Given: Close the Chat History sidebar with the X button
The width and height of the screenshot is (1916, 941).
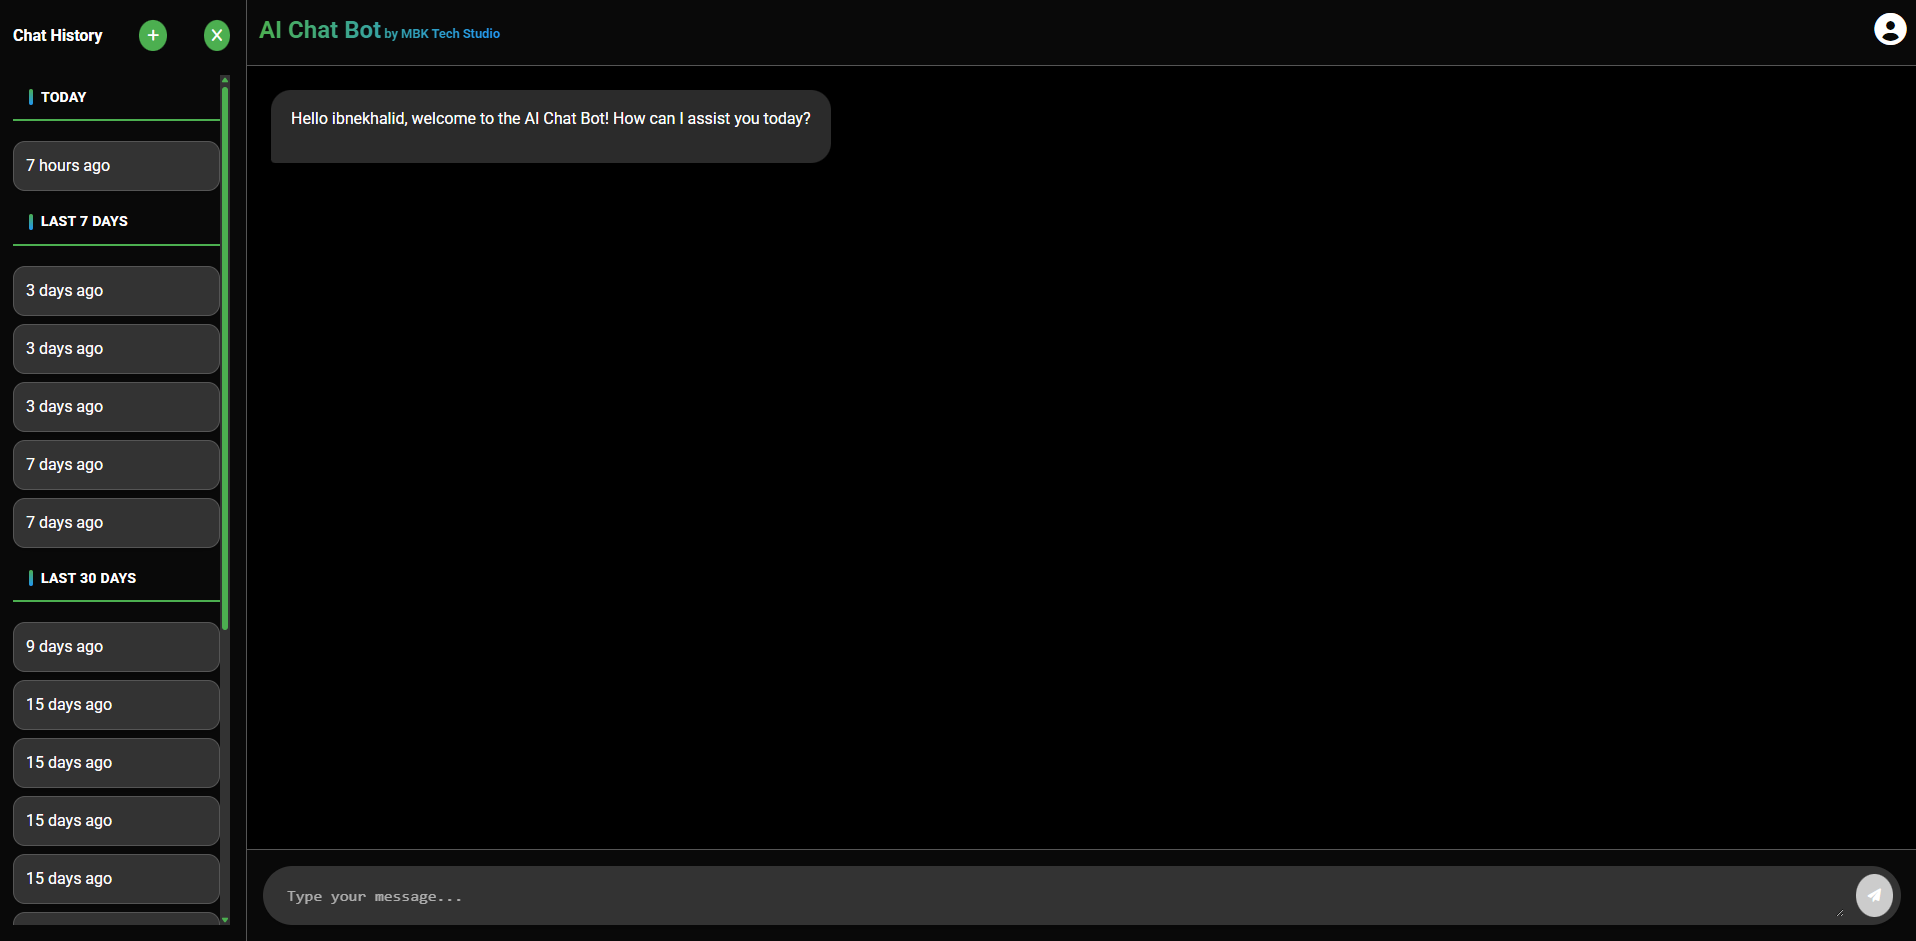Looking at the screenshot, I should 217,36.
